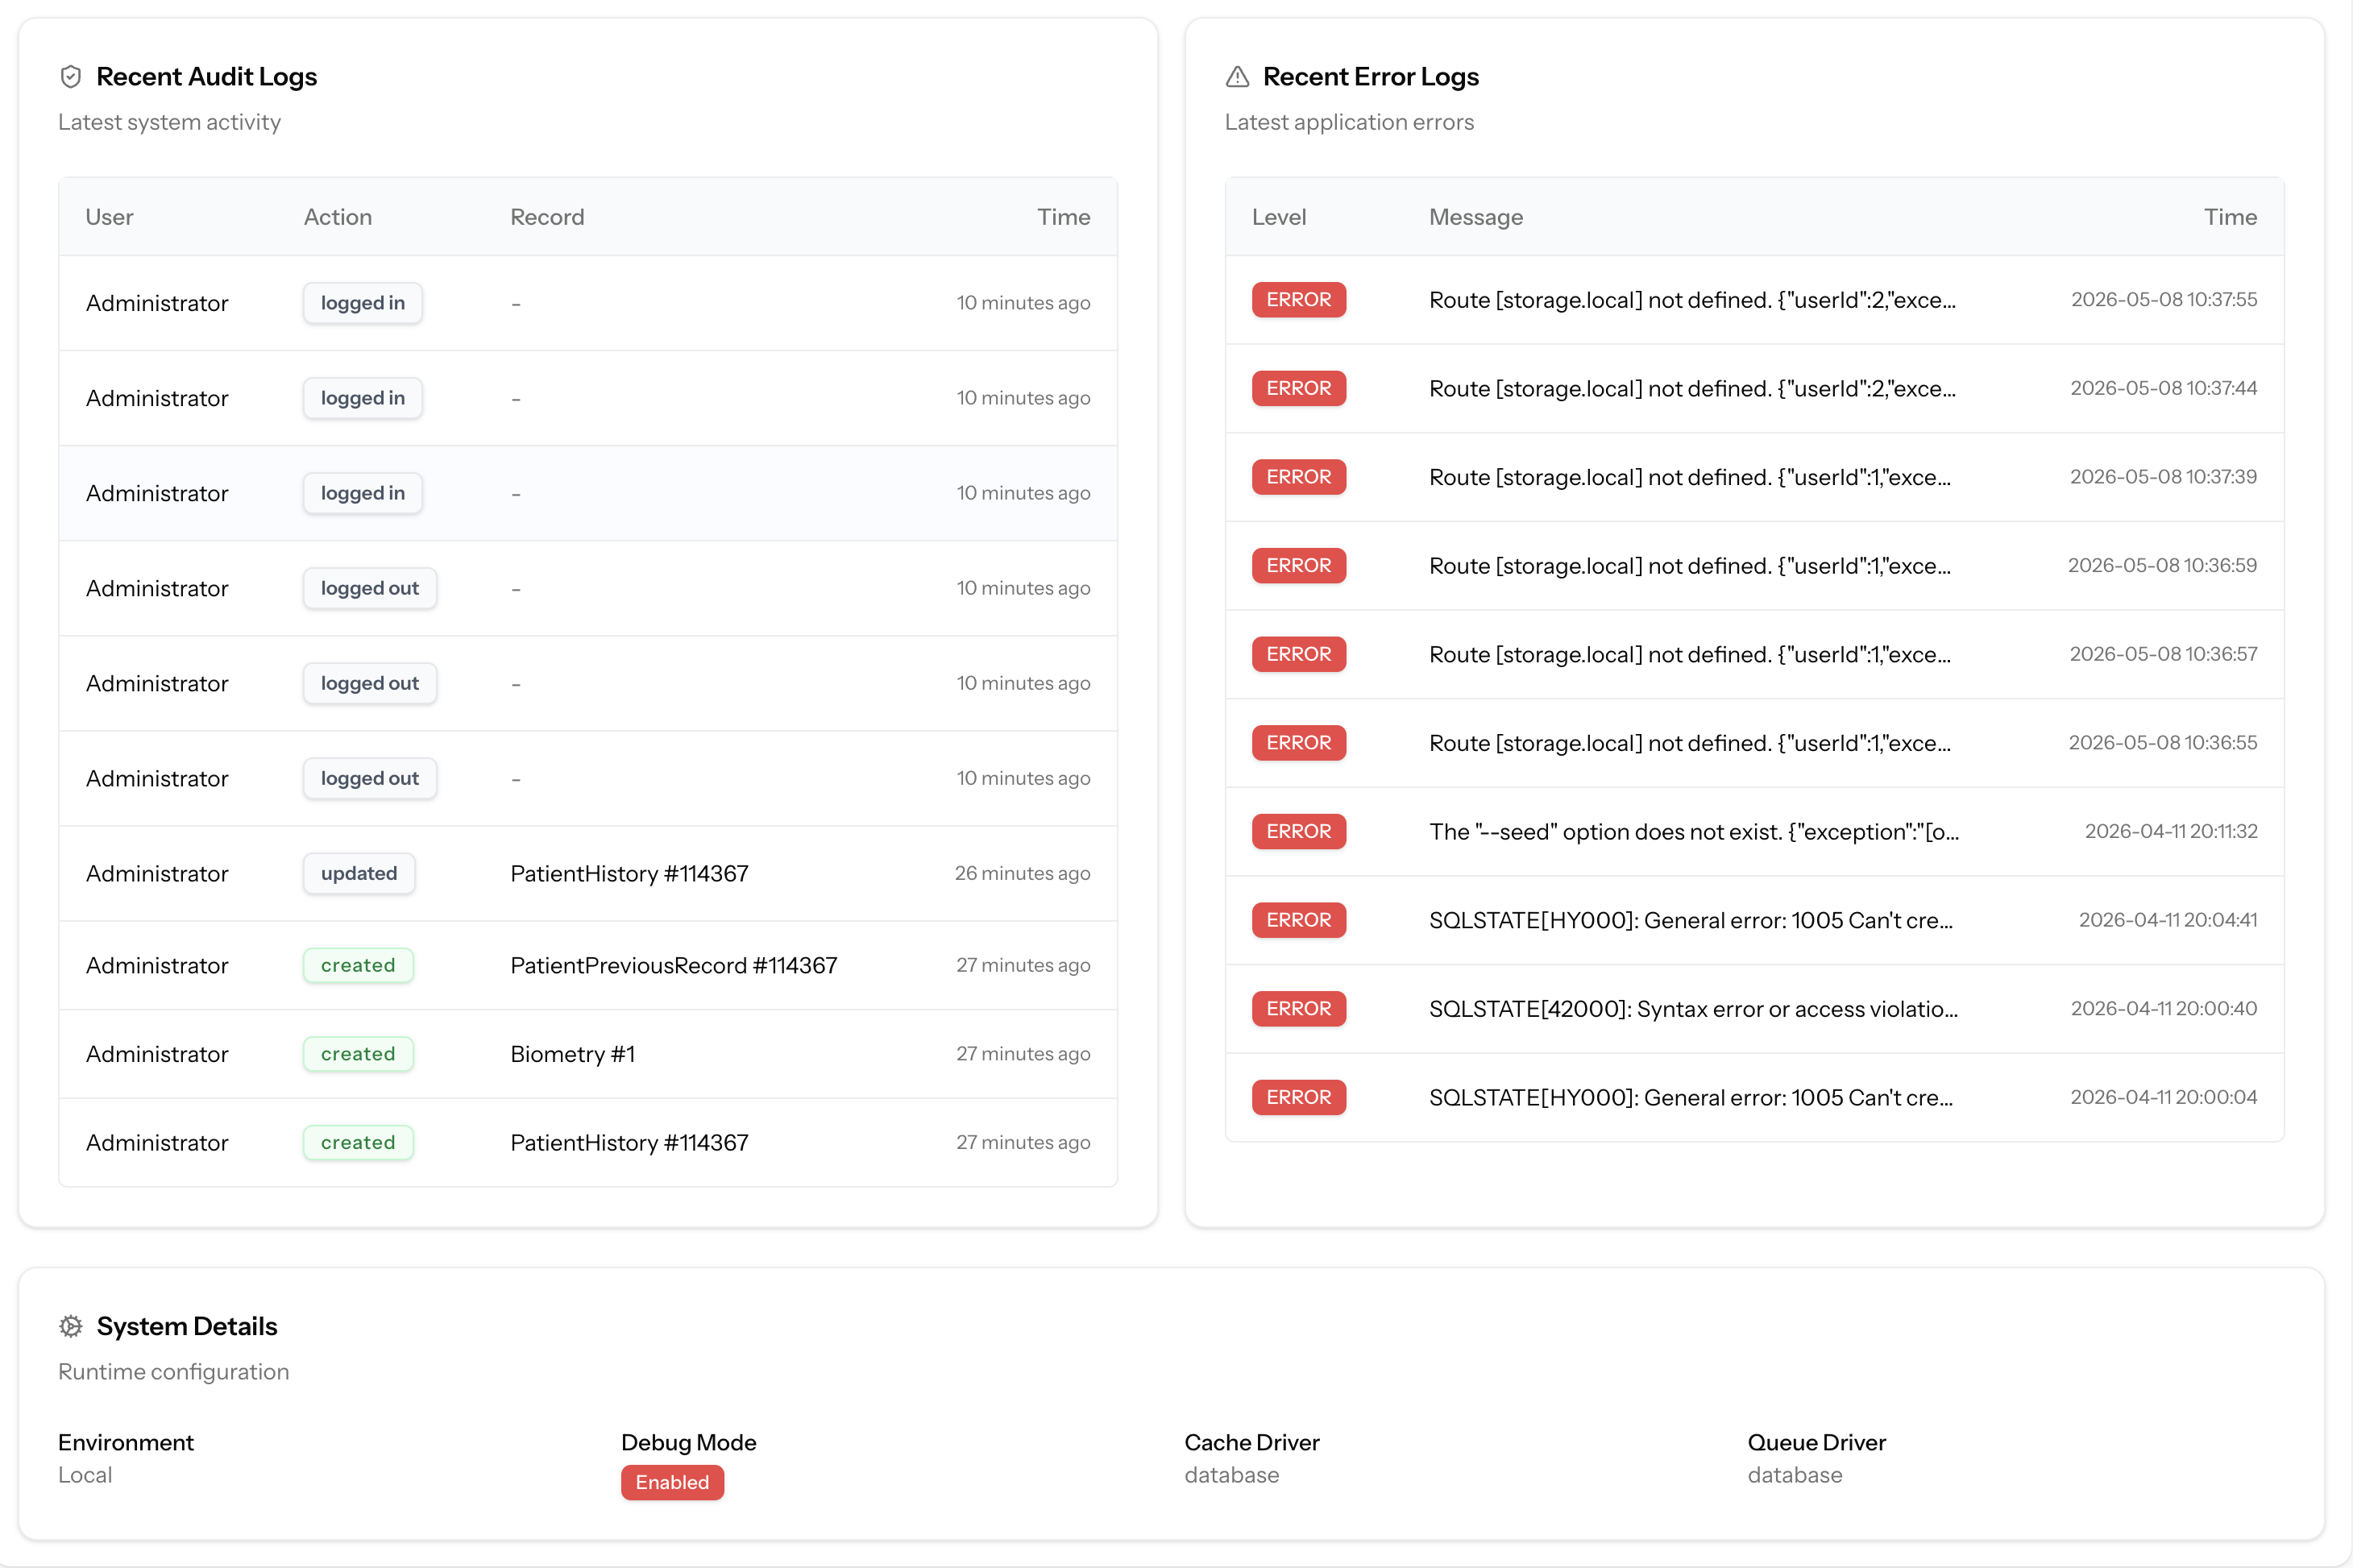The height and width of the screenshot is (1568, 2353).
Task: Click the Queue Driver database value
Action: pos(1794,1475)
